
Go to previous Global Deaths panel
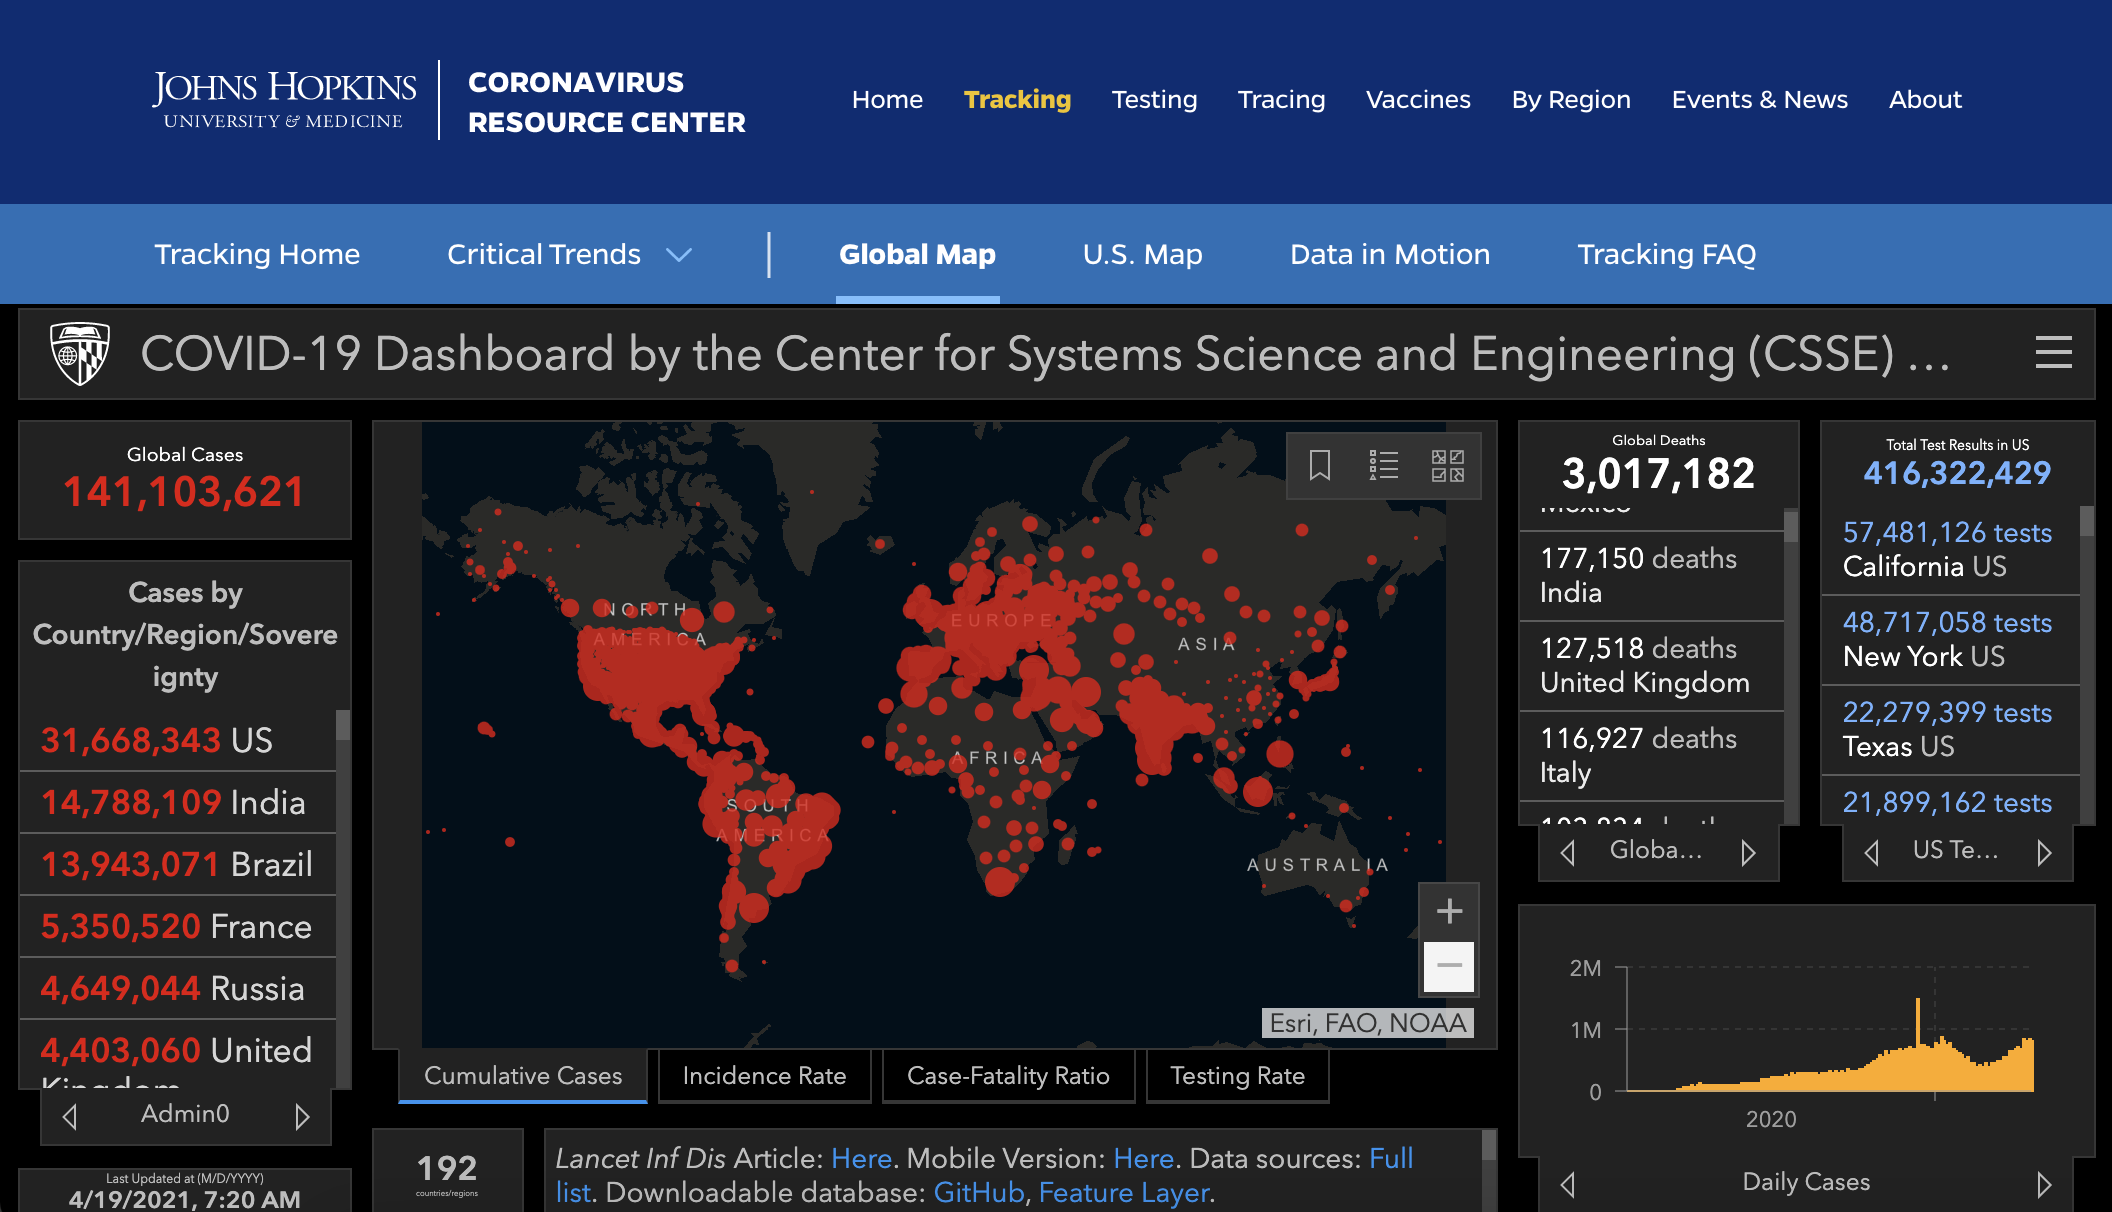tap(1568, 852)
